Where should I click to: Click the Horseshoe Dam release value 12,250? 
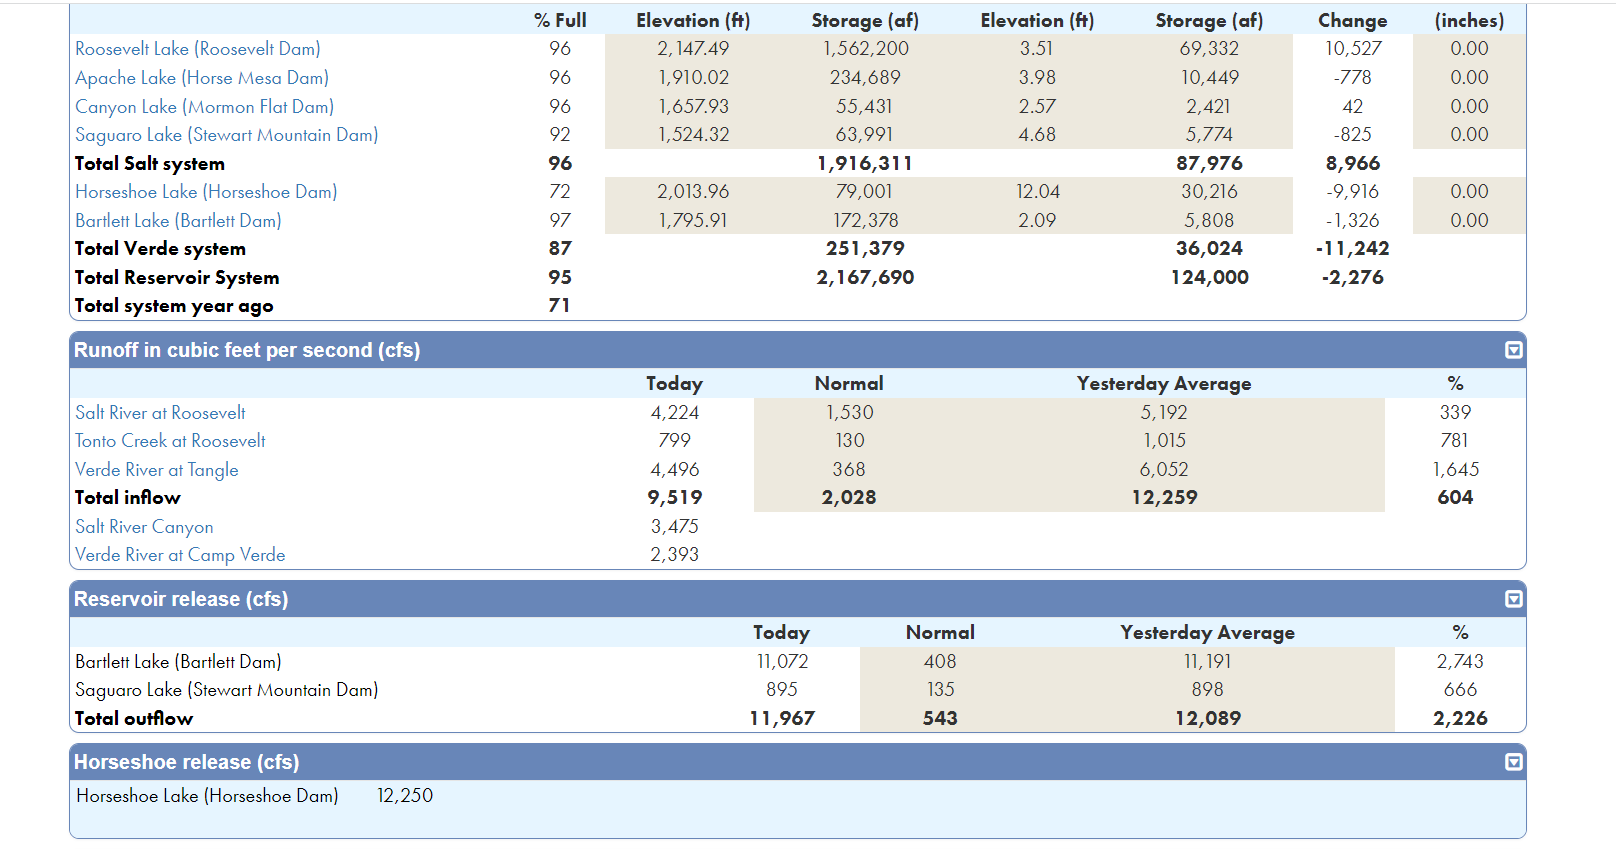pos(405,796)
